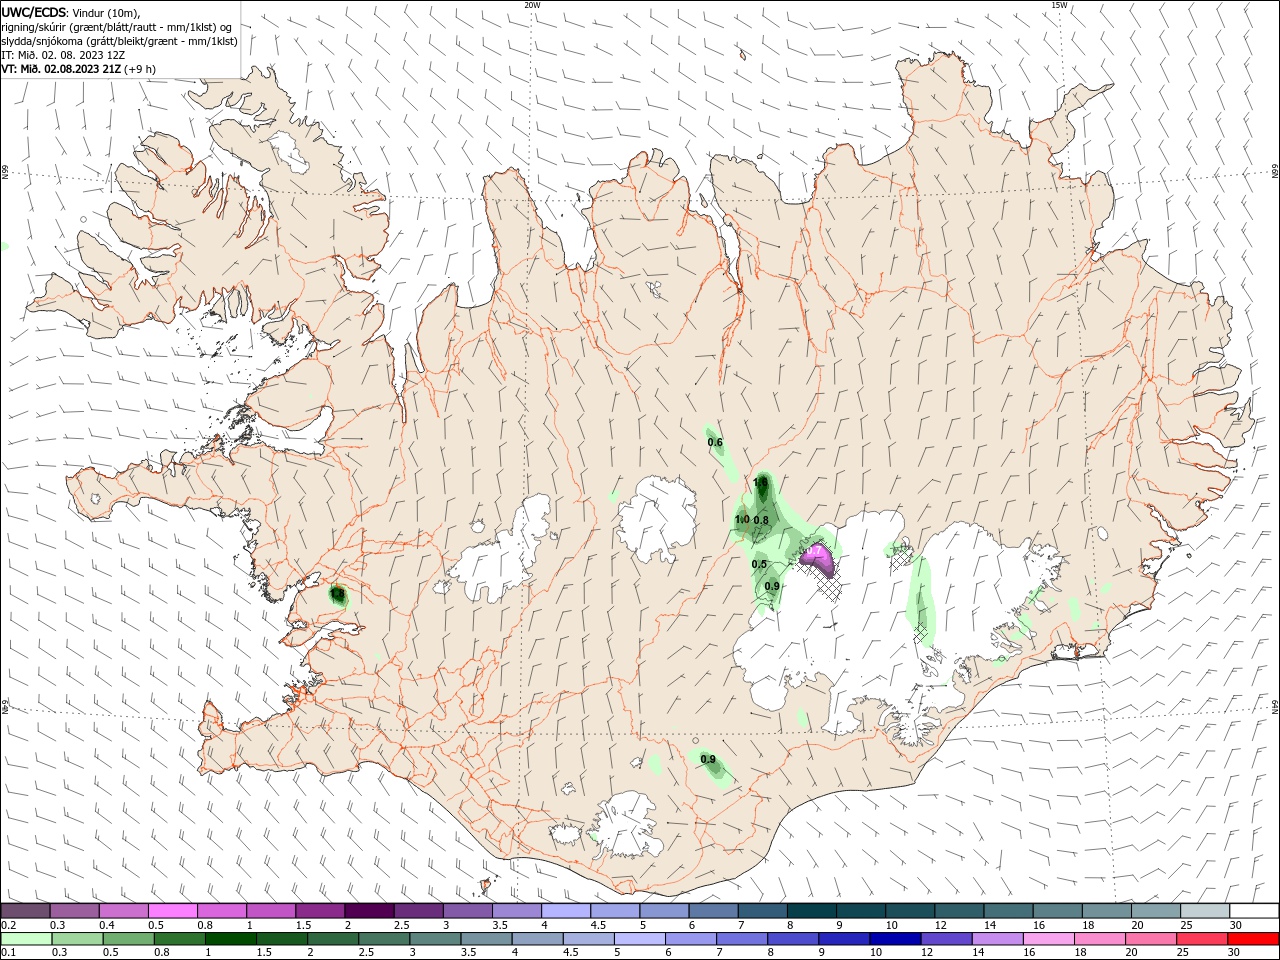Choose the darkest purple 2–2.5 snow swatch
1280x960 pixels.
[x=369, y=911]
